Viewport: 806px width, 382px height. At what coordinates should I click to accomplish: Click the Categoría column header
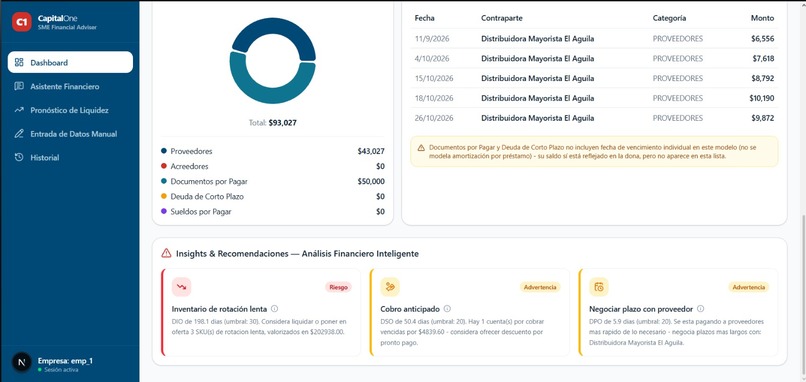(669, 18)
